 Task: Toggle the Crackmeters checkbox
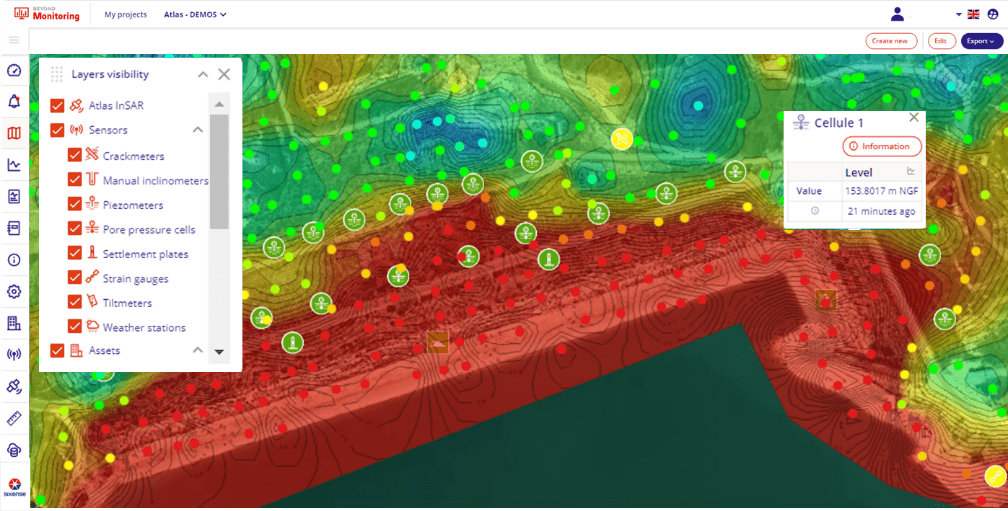(75, 156)
